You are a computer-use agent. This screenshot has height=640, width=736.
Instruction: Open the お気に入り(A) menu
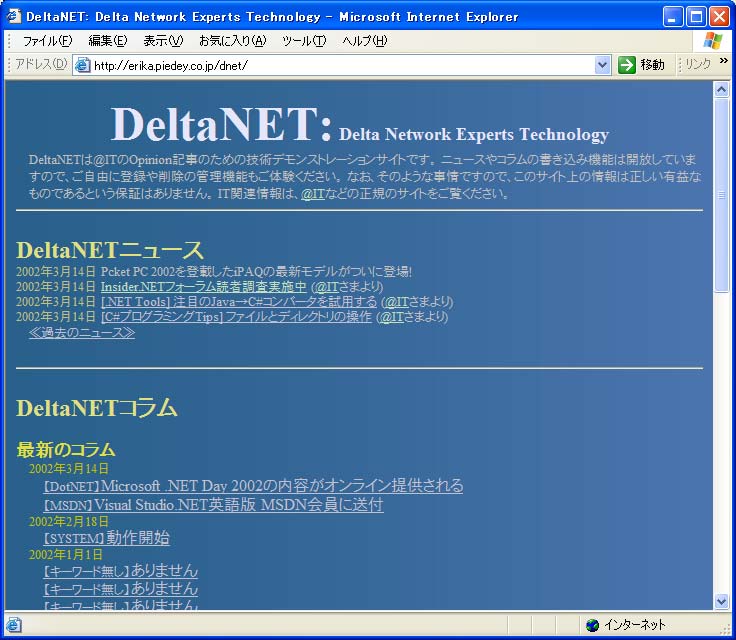232,41
